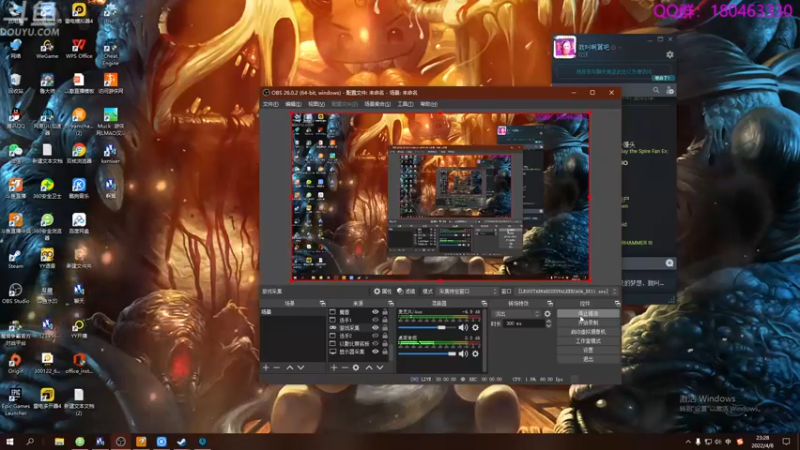Open the Windows Start menu

point(10,442)
